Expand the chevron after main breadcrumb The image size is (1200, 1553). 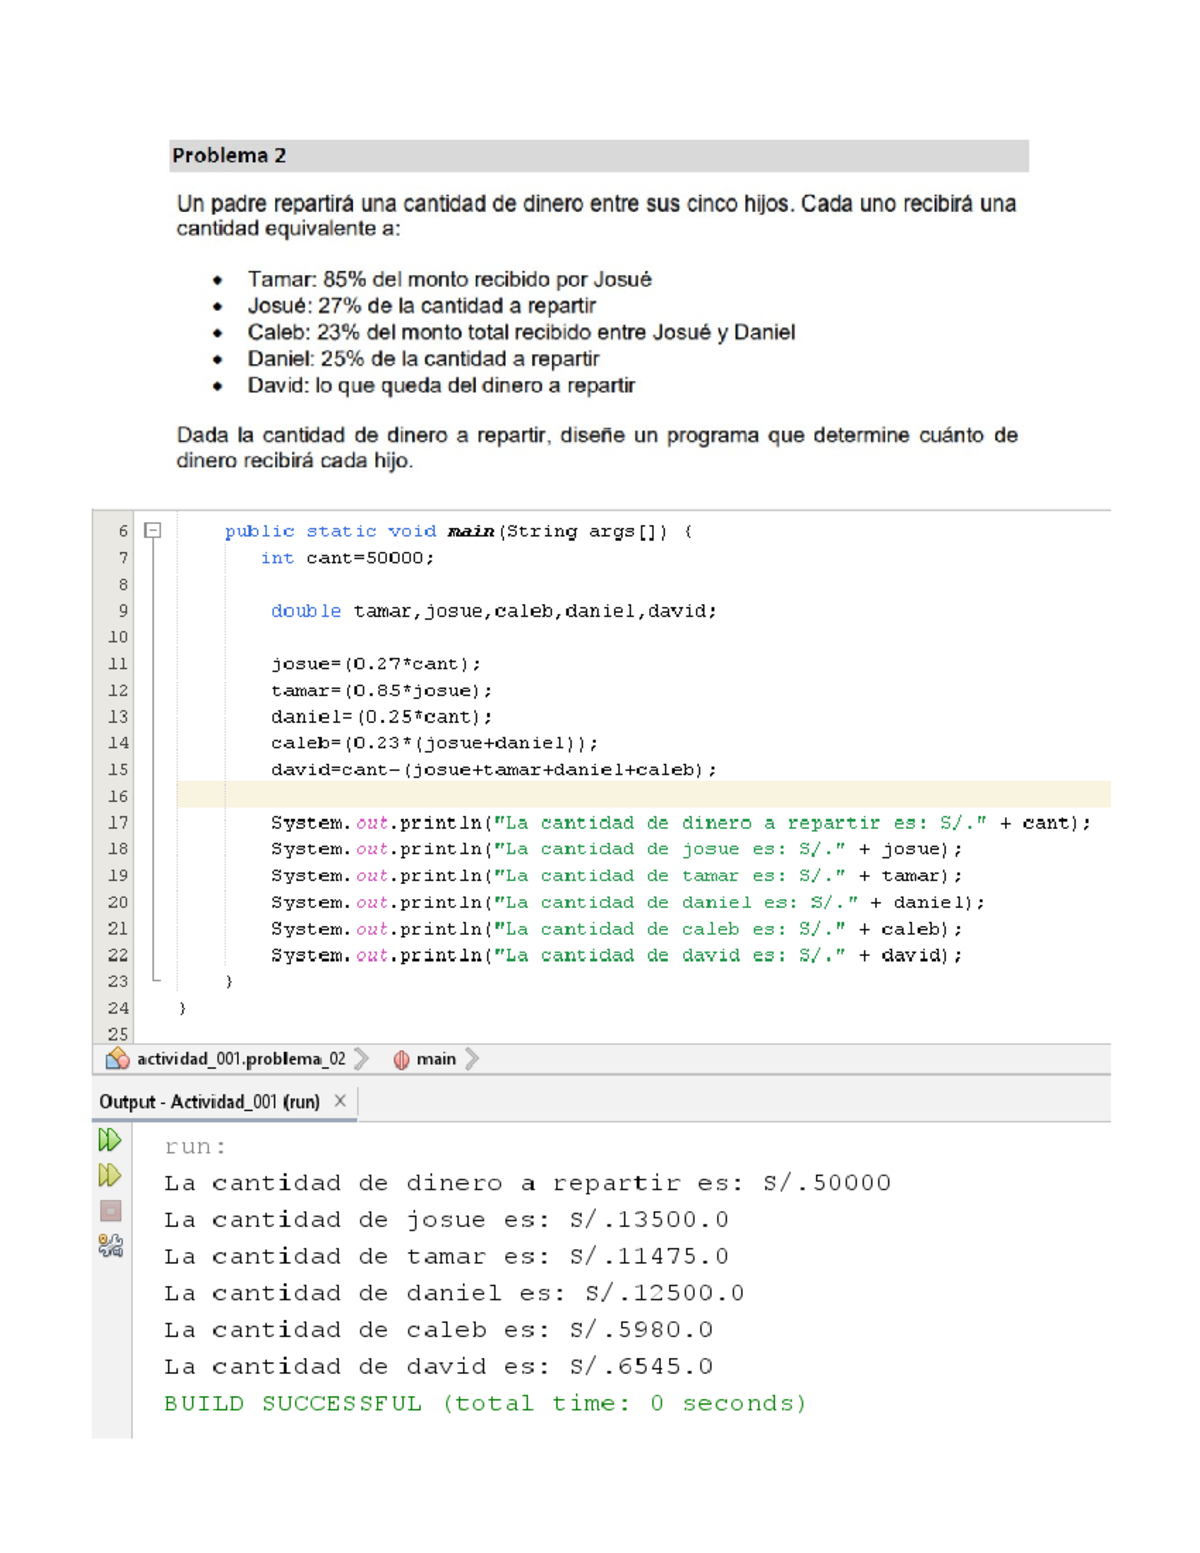pyautogui.click(x=472, y=1059)
